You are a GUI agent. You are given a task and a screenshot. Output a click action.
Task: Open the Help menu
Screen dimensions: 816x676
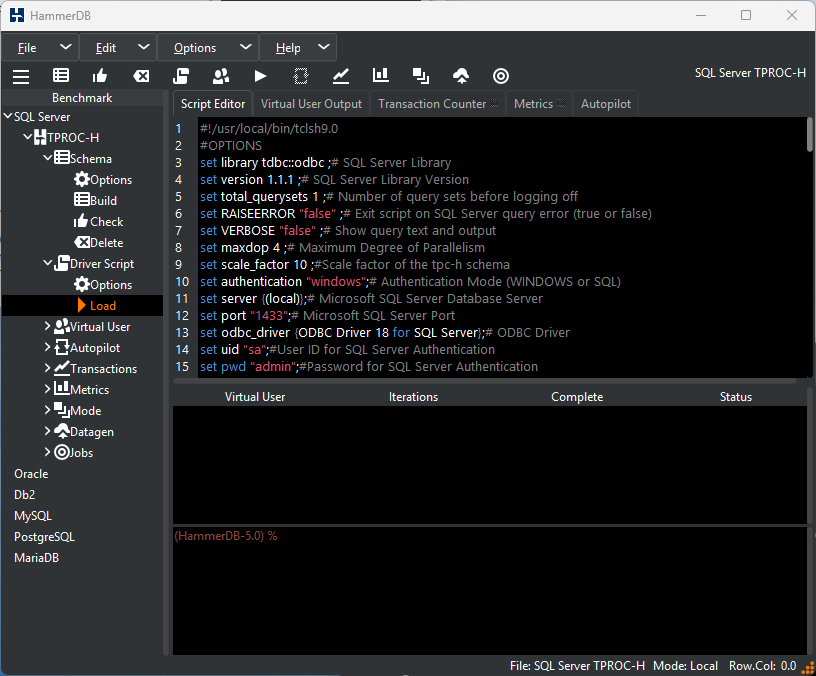click(x=298, y=48)
